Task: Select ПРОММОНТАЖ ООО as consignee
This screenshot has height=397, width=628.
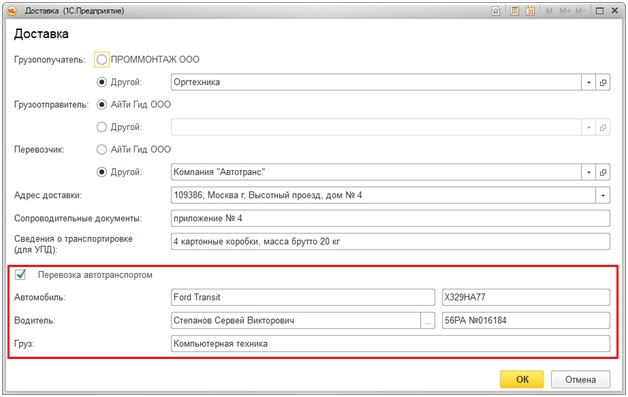Action: point(102,60)
